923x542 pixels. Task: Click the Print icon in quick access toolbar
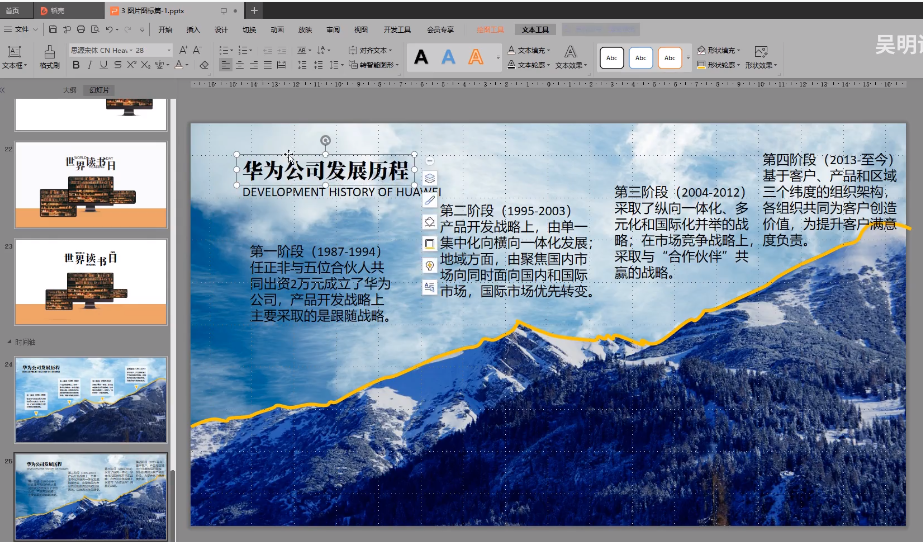point(81,29)
